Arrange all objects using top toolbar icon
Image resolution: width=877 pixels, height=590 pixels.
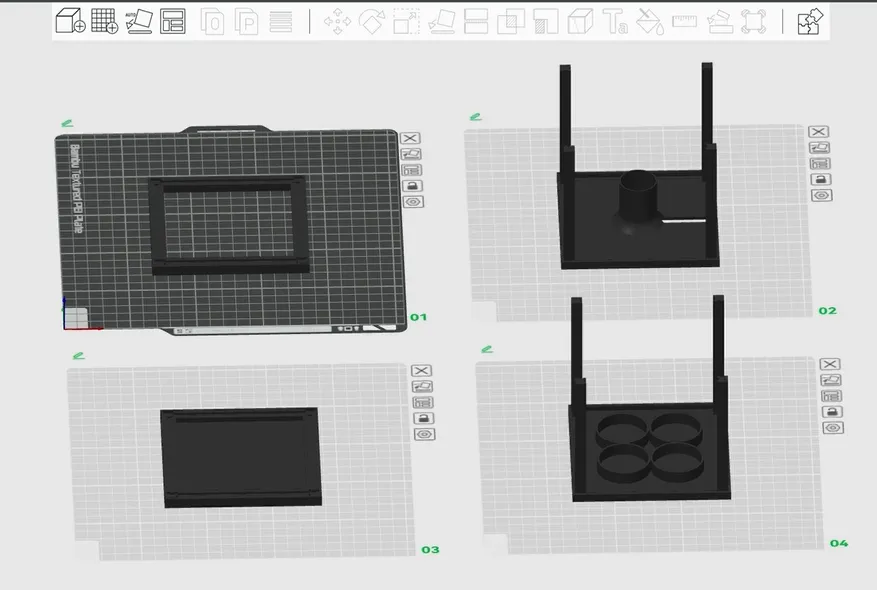(x=173, y=21)
